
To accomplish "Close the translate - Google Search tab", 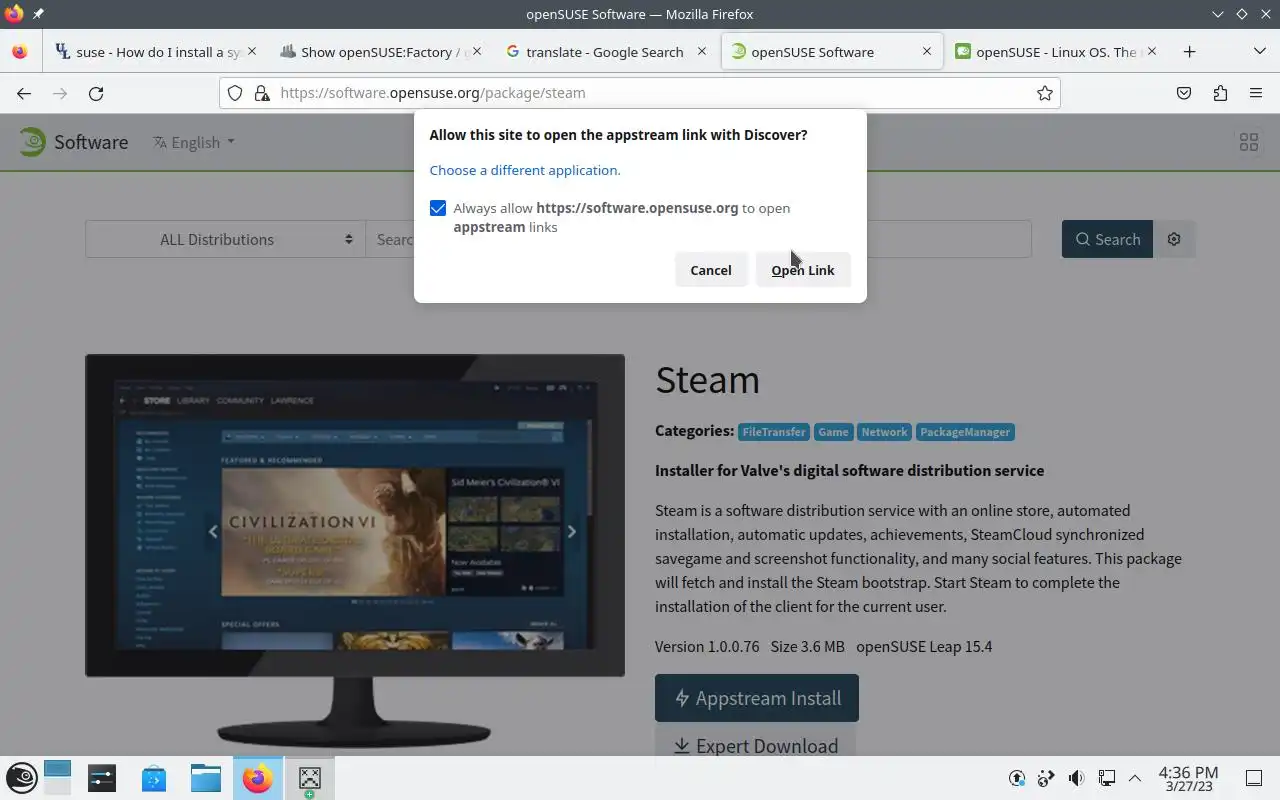I will [x=702, y=52].
